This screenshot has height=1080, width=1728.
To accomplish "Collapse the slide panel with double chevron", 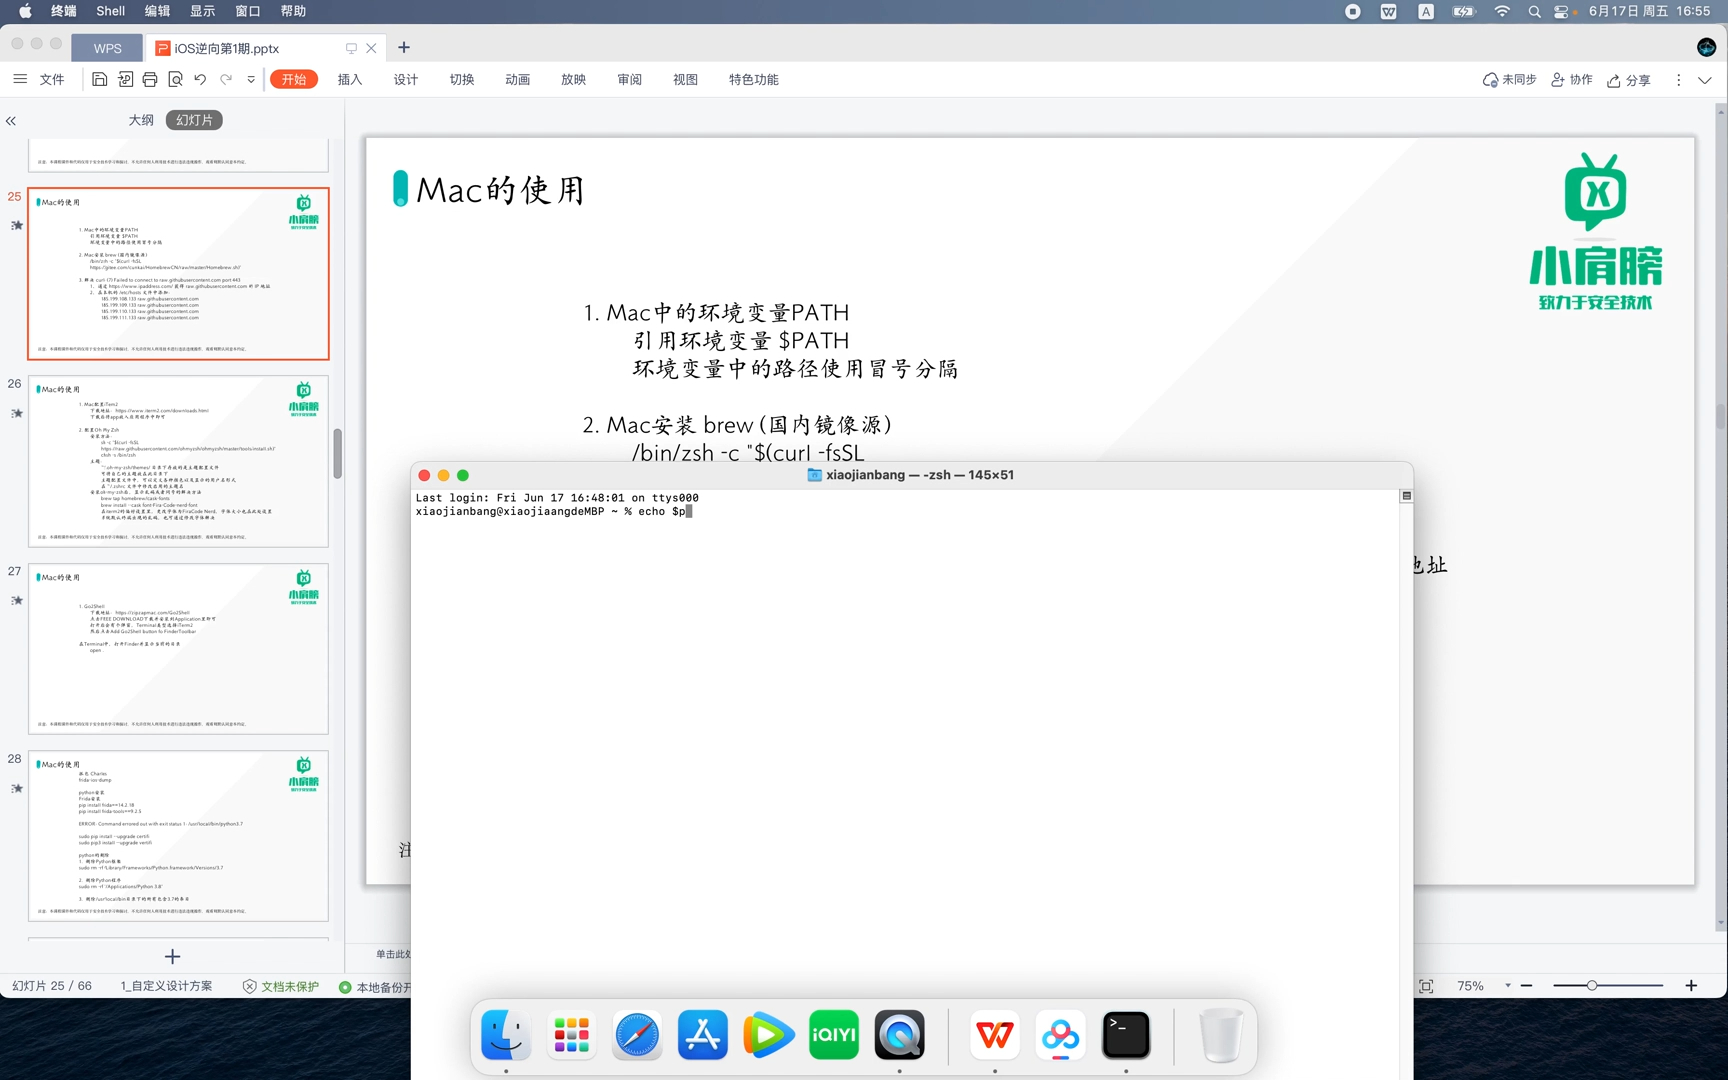I will 11,121.
